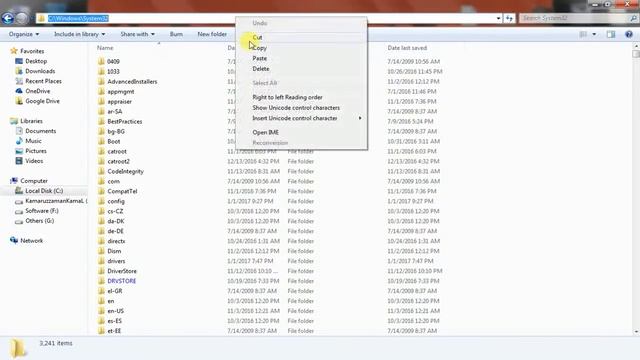Select the Libraries node
640x360 pixels.
[31, 121]
